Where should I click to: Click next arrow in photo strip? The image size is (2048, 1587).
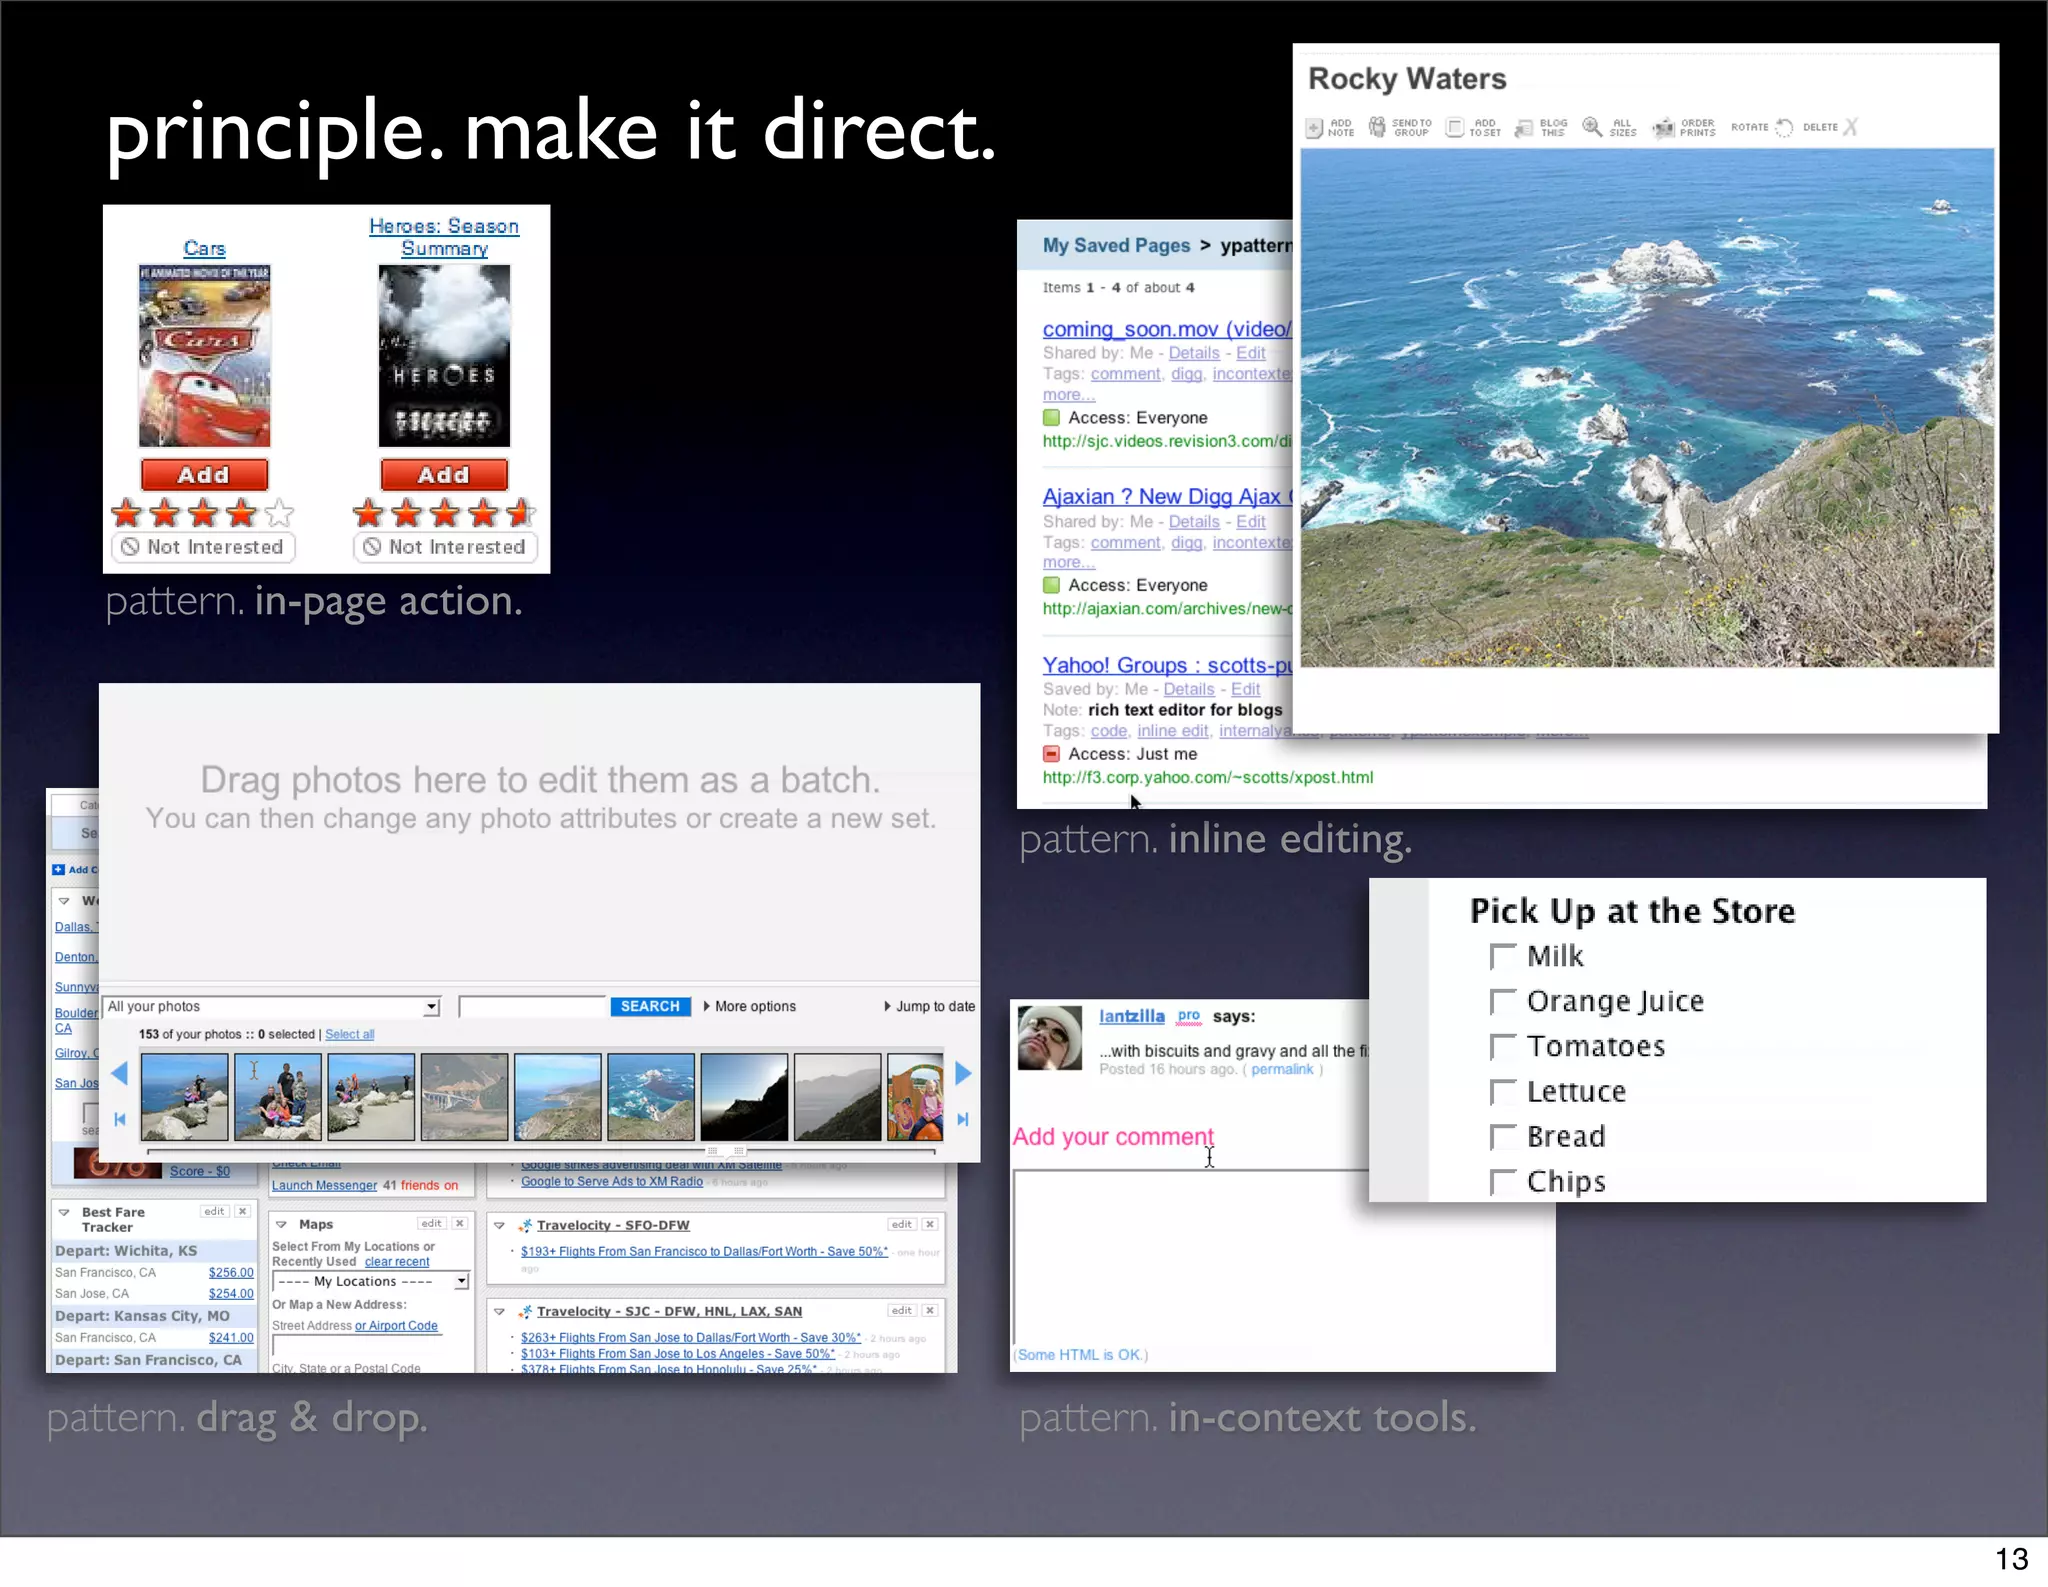[x=963, y=1074]
